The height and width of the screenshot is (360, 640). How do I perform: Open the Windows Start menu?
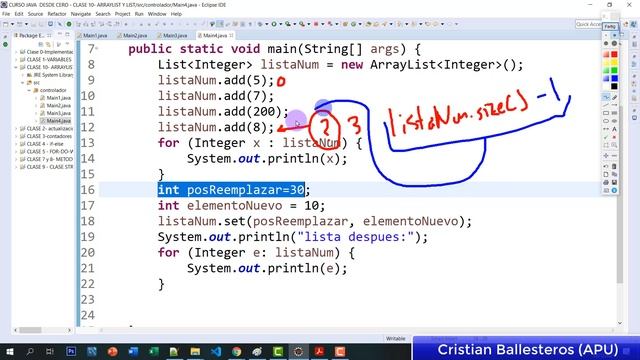9,351
